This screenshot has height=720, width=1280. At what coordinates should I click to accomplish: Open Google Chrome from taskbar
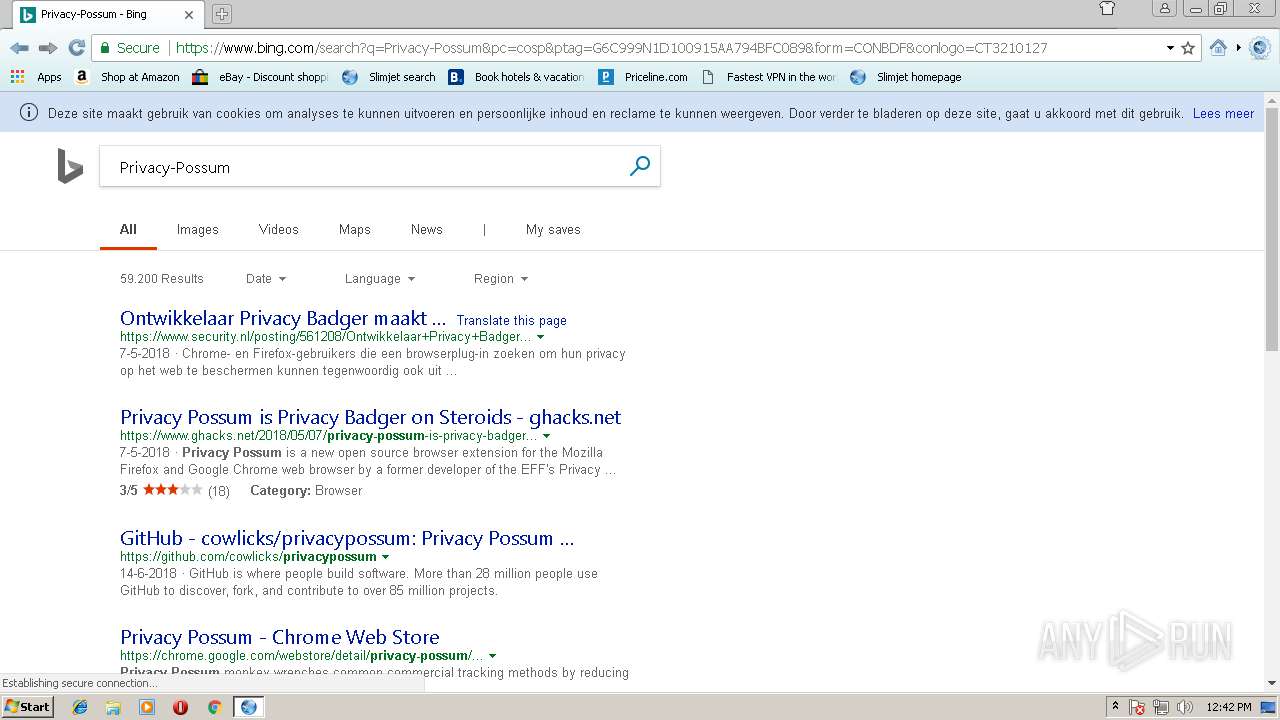[x=214, y=707]
